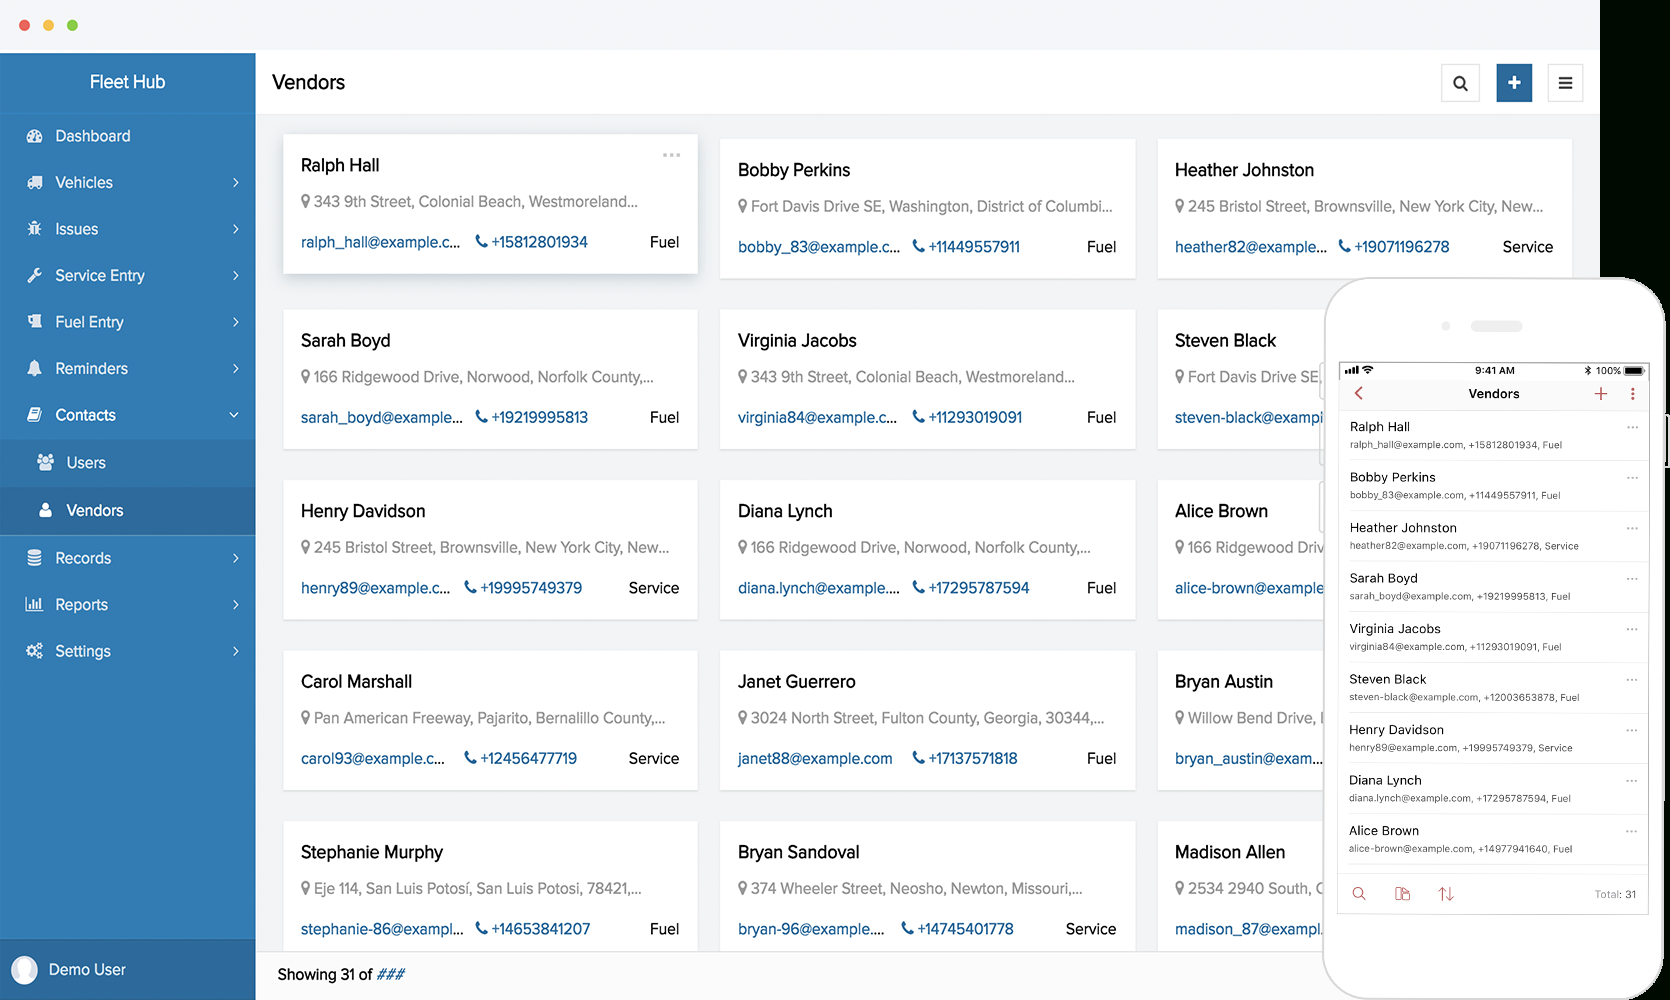Click phone icon beside Sarah Boyd's number

(x=481, y=417)
